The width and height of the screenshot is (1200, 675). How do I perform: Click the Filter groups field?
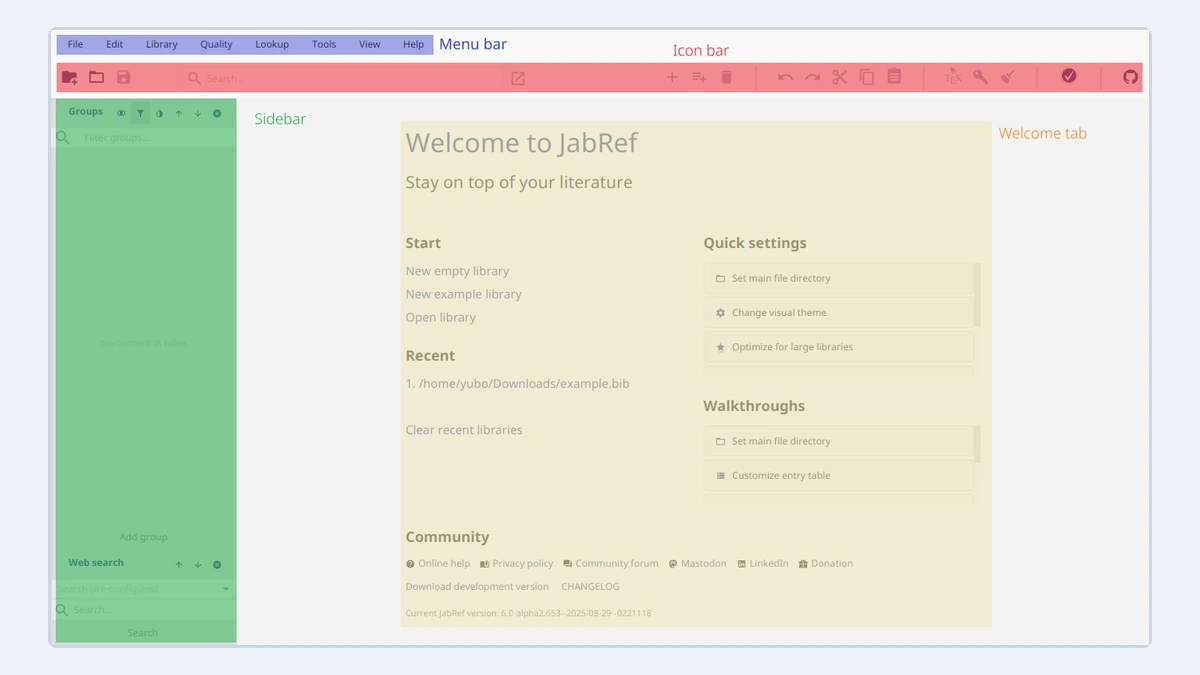pyautogui.click(x=144, y=138)
